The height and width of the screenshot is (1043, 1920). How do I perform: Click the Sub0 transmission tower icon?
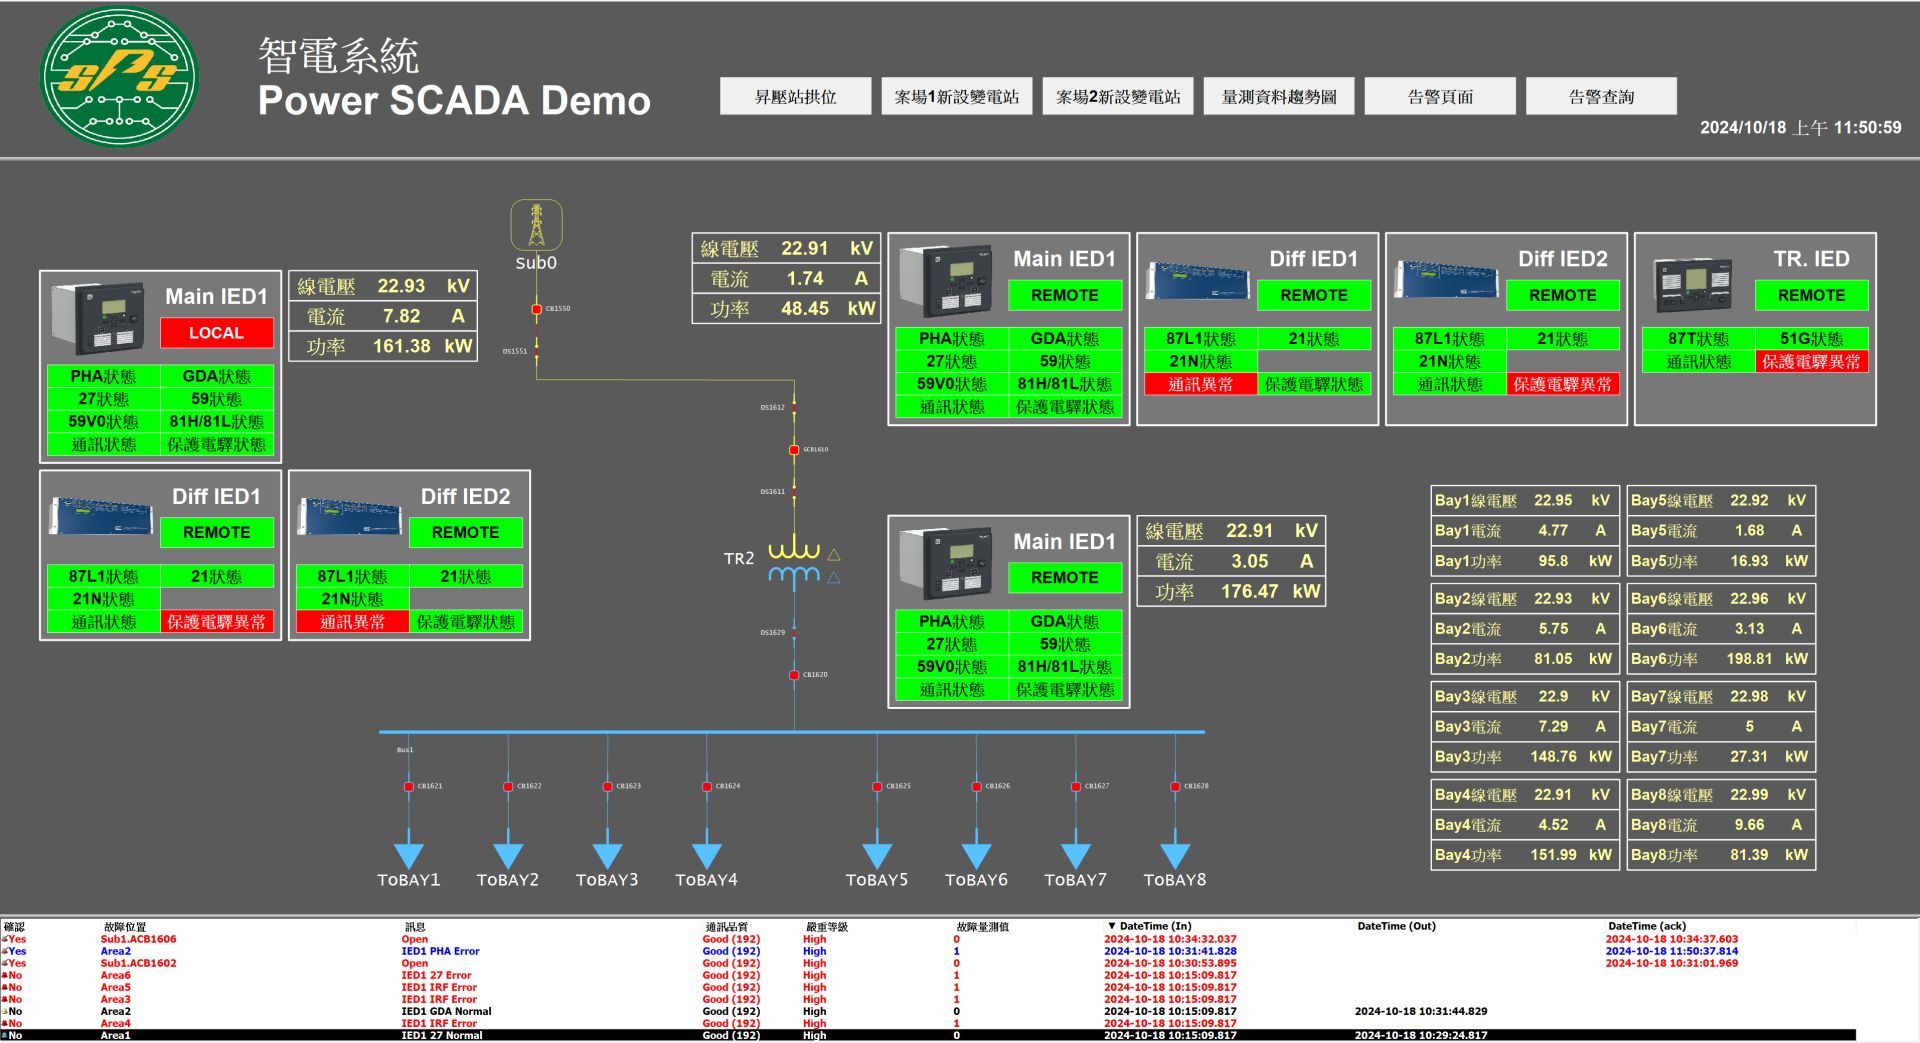(x=536, y=224)
